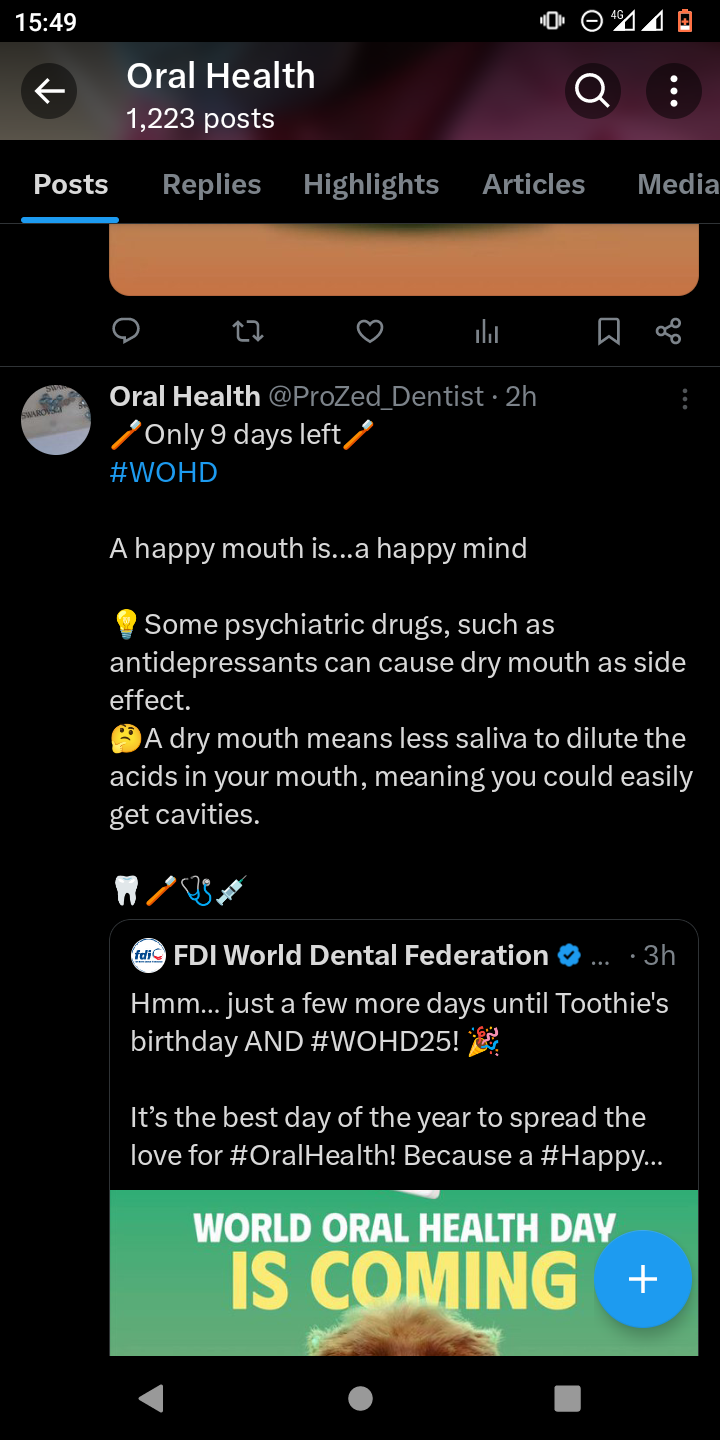The height and width of the screenshot is (1440, 720).
Task: Select the Articles tab
Action: (533, 185)
